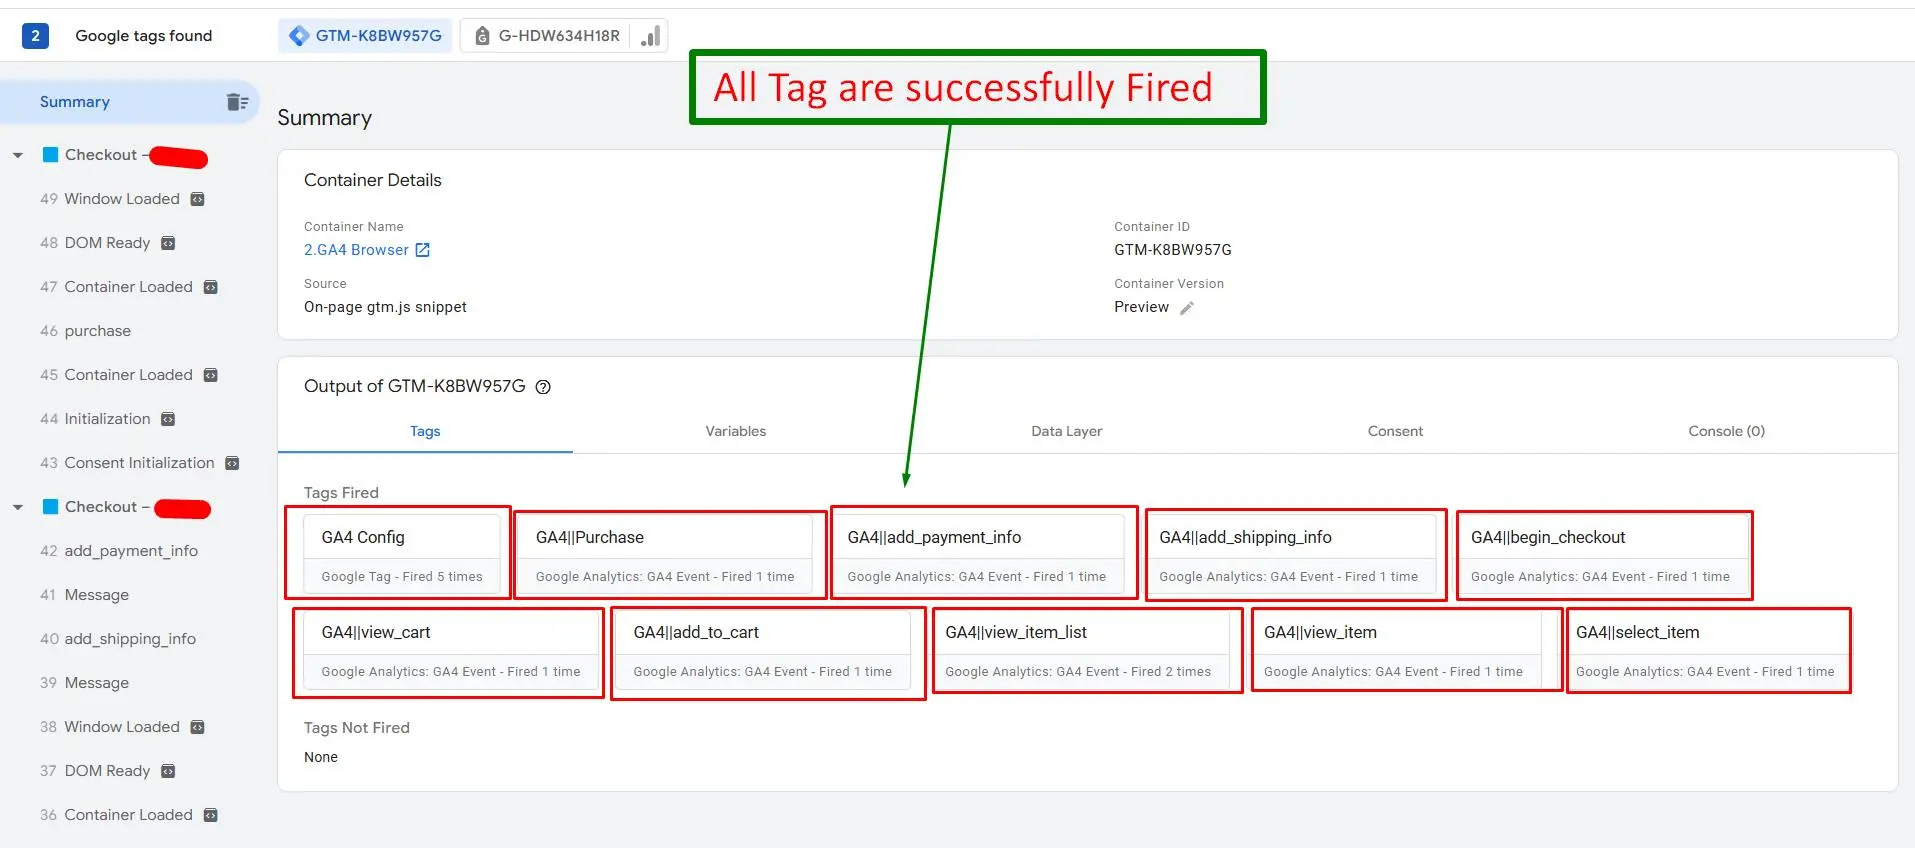
Task: Click the pencil edit icon next to Preview
Action: 1187,308
